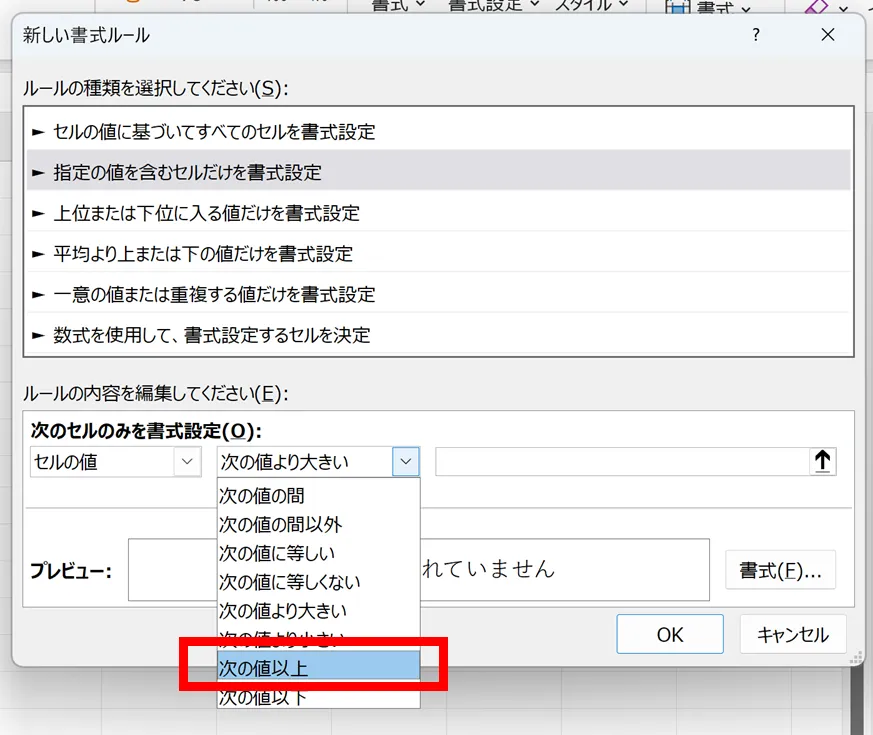Select rule type 数式を使用して、書式設定するセルを決定
The height and width of the screenshot is (735, 873).
pos(212,335)
